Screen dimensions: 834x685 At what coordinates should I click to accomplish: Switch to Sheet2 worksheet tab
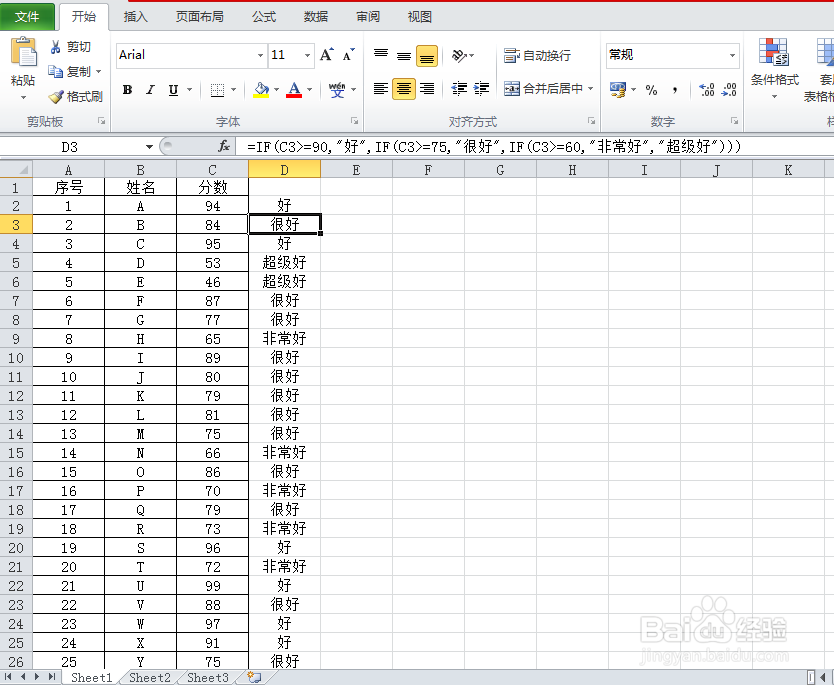point(149,678)
